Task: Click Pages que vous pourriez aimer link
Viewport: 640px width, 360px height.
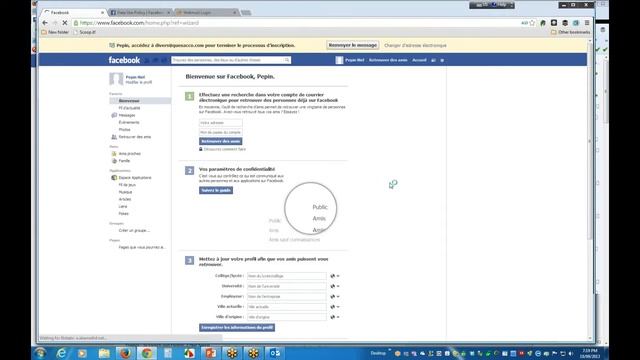Action: (x=141, y=247)
